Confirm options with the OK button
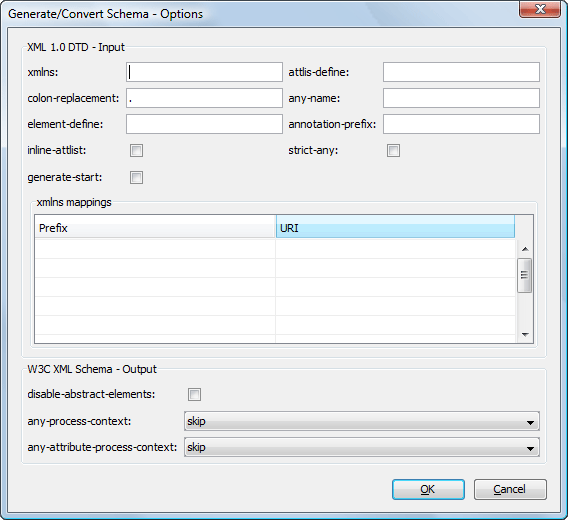 pyautogui.click(x=428, y=489)
